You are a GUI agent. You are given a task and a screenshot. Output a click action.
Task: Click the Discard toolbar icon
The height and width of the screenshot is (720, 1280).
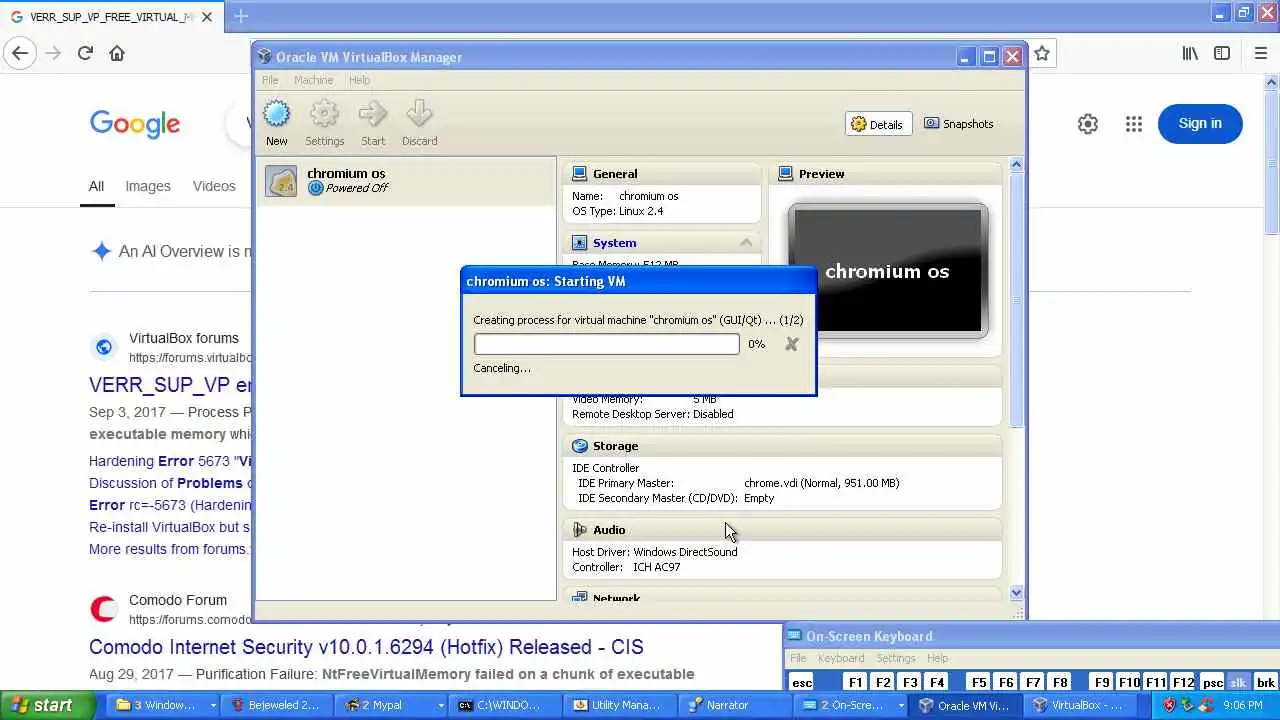pyautogui.click(x=419, y=113)
